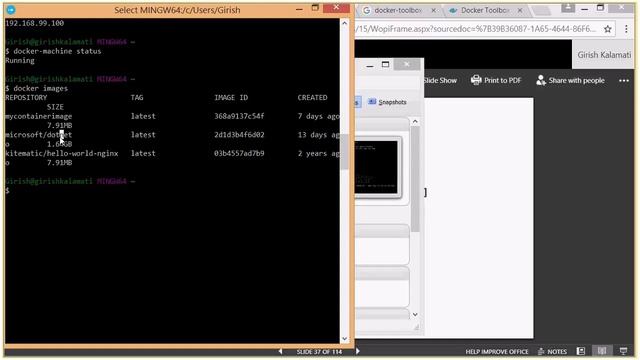Screen dimensions: 640x360
Task: Click the person icon beside Share with people
Action: click(541, 80)
